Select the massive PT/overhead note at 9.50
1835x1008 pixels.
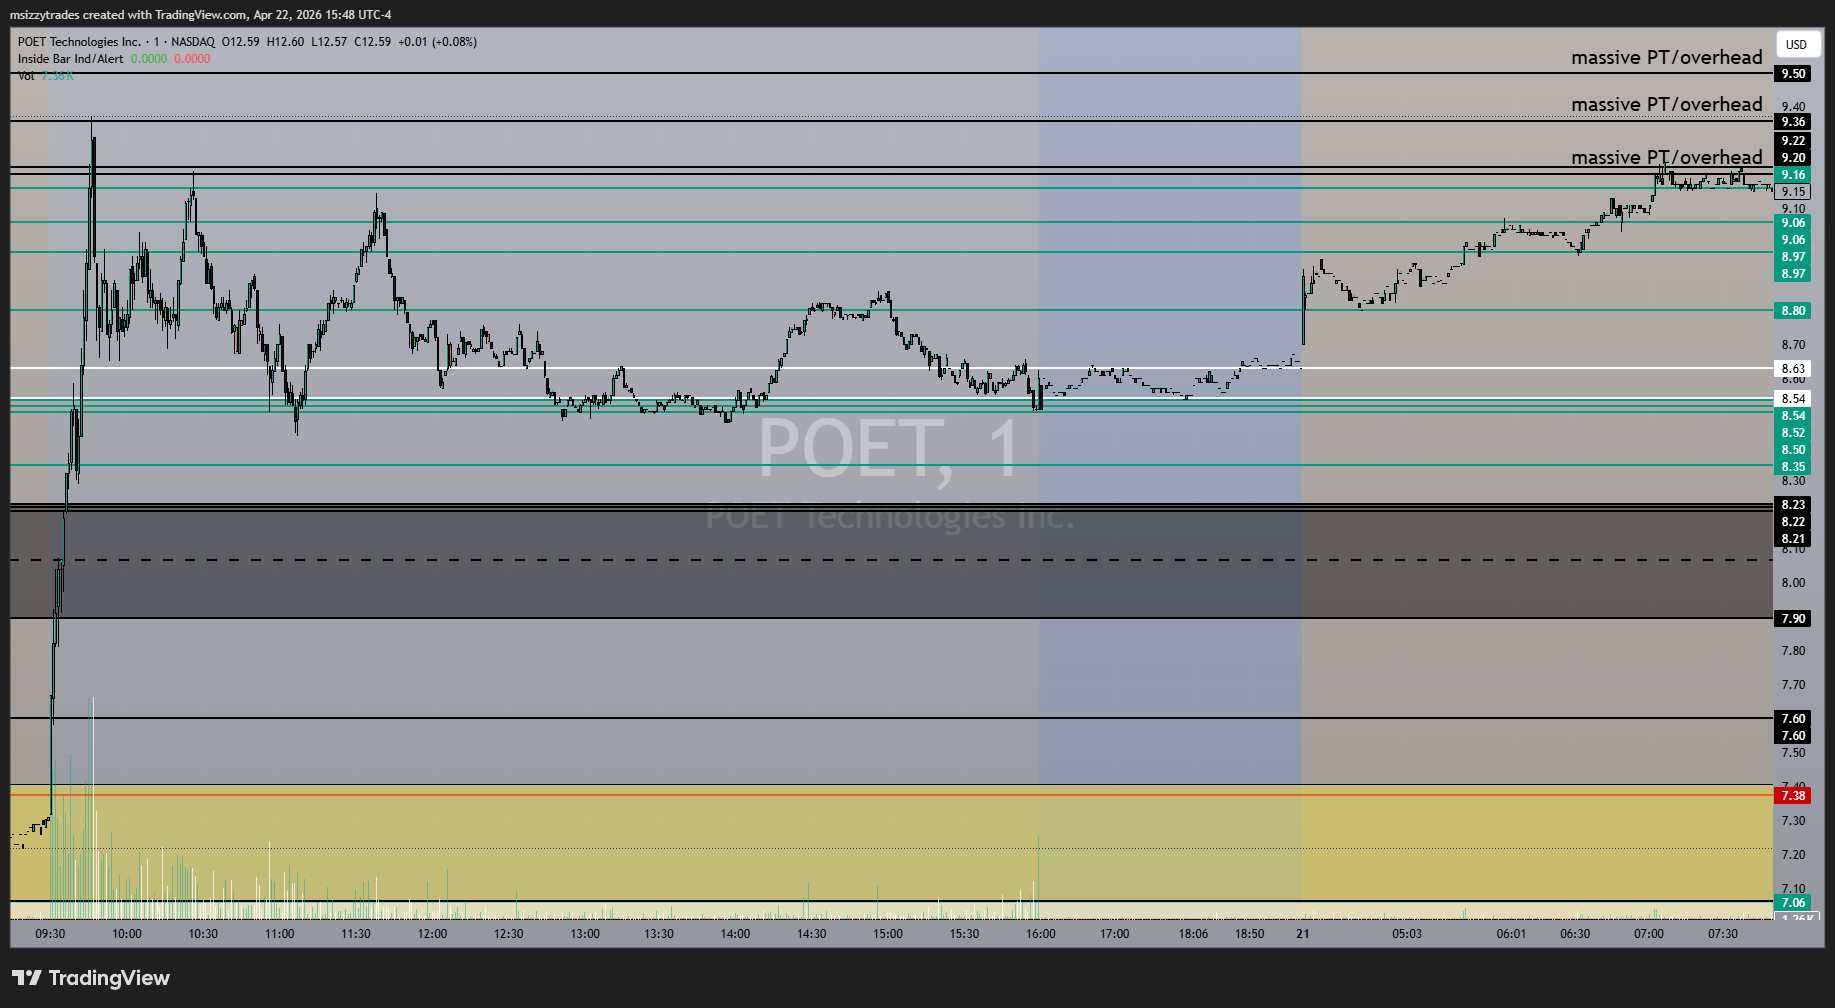pos(1667,58)
